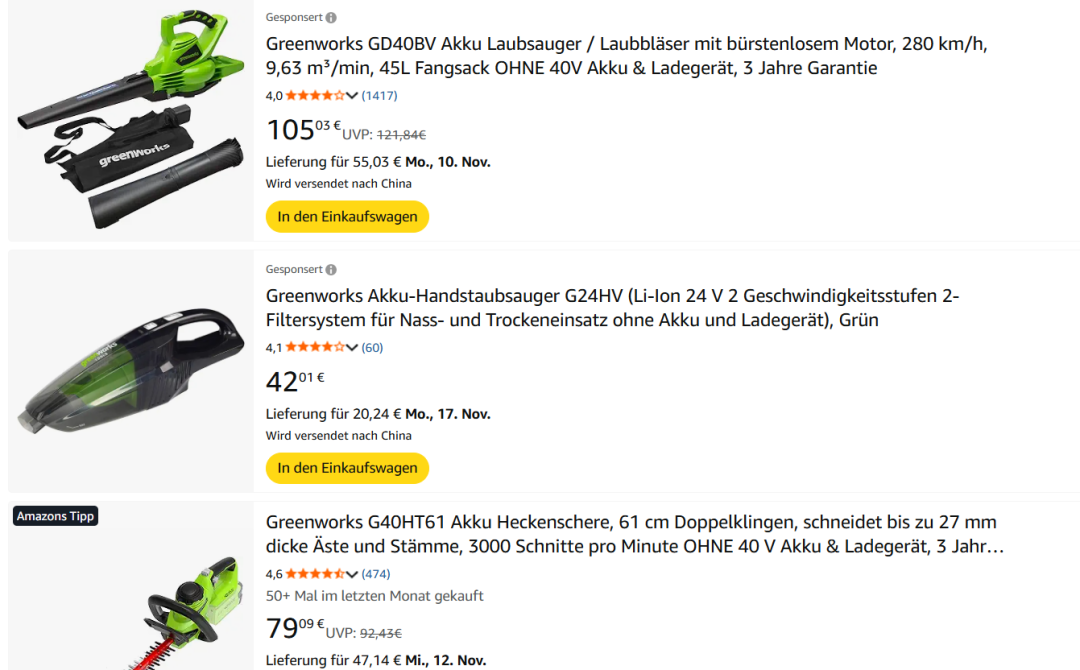1080x670 pixels.
Task: Expand rating breakdown for GD40BV leaf blower
Action: pos(352,96)
